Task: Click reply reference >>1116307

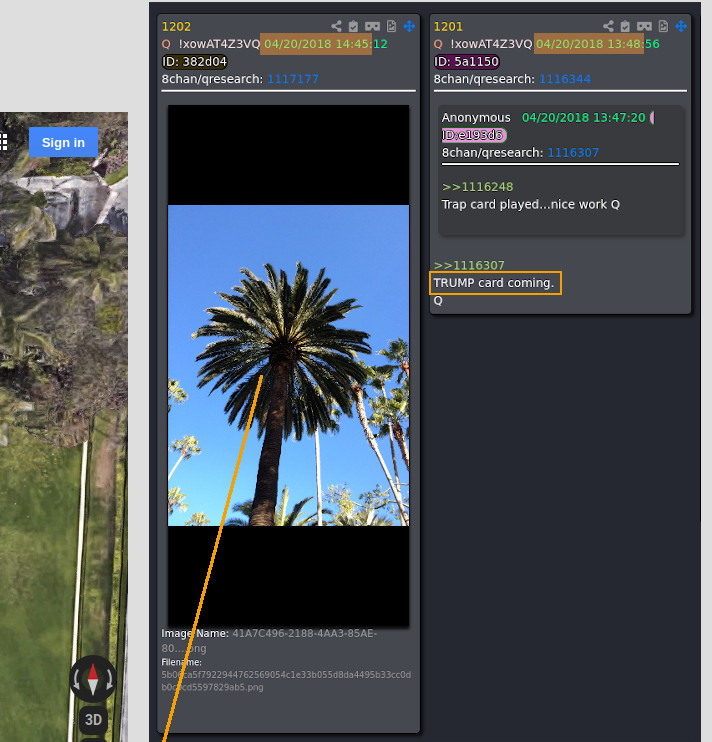Action: point(469,265)
